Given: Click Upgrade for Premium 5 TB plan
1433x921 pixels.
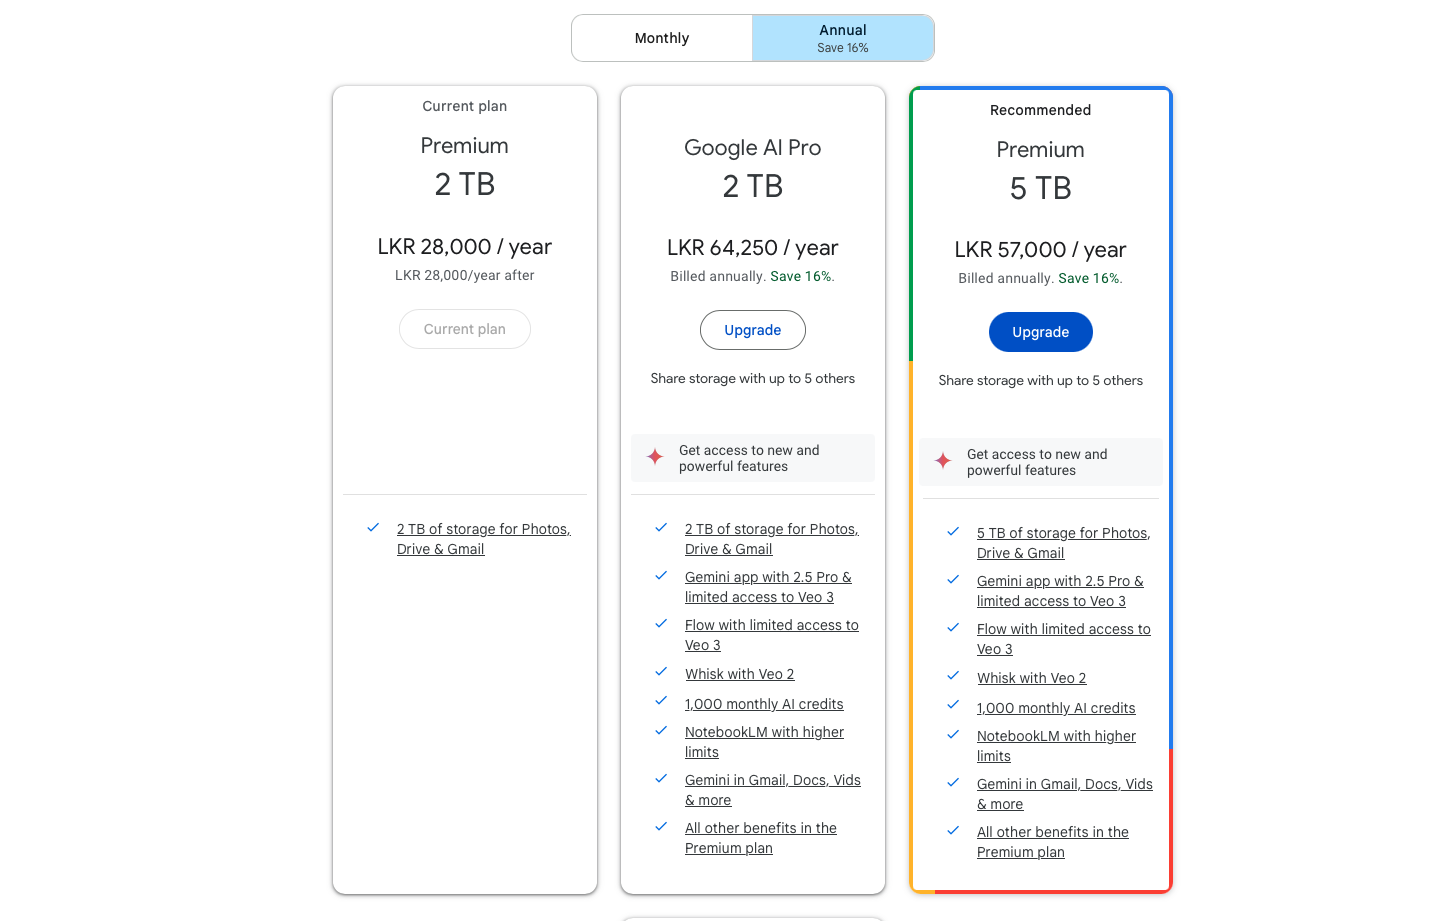Looking at the screenshot, I should coord(1041,332).
